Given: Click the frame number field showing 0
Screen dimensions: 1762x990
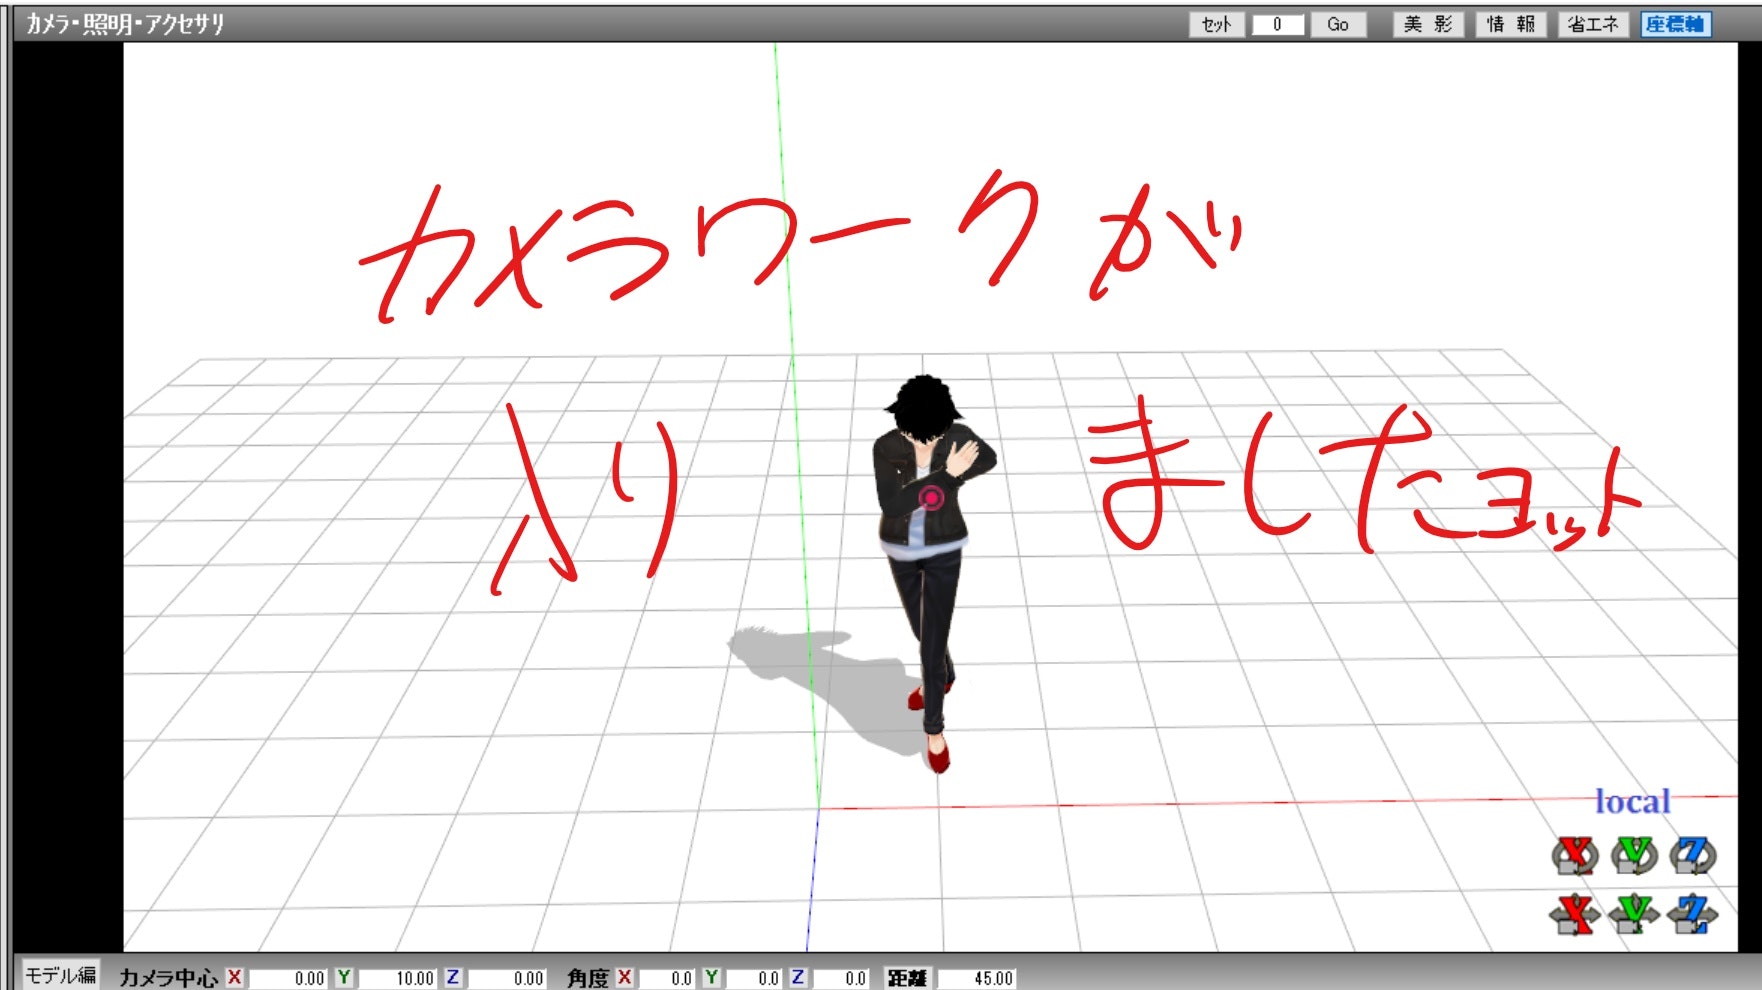Looking at the screenshot, I should (1278, 25).
